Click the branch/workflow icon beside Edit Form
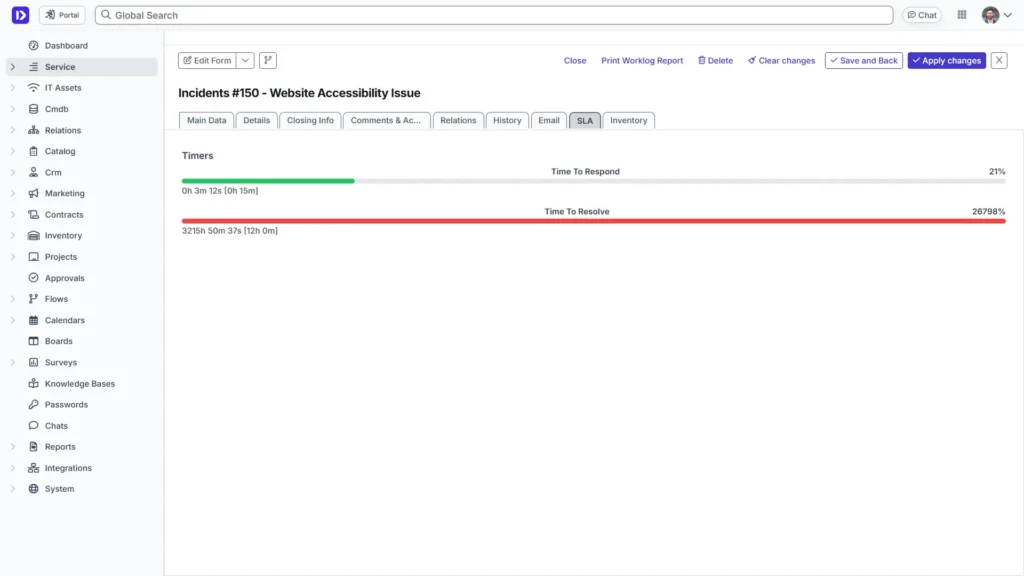The height and width of the screenshot is (576, 1024). tap(267, 60)
